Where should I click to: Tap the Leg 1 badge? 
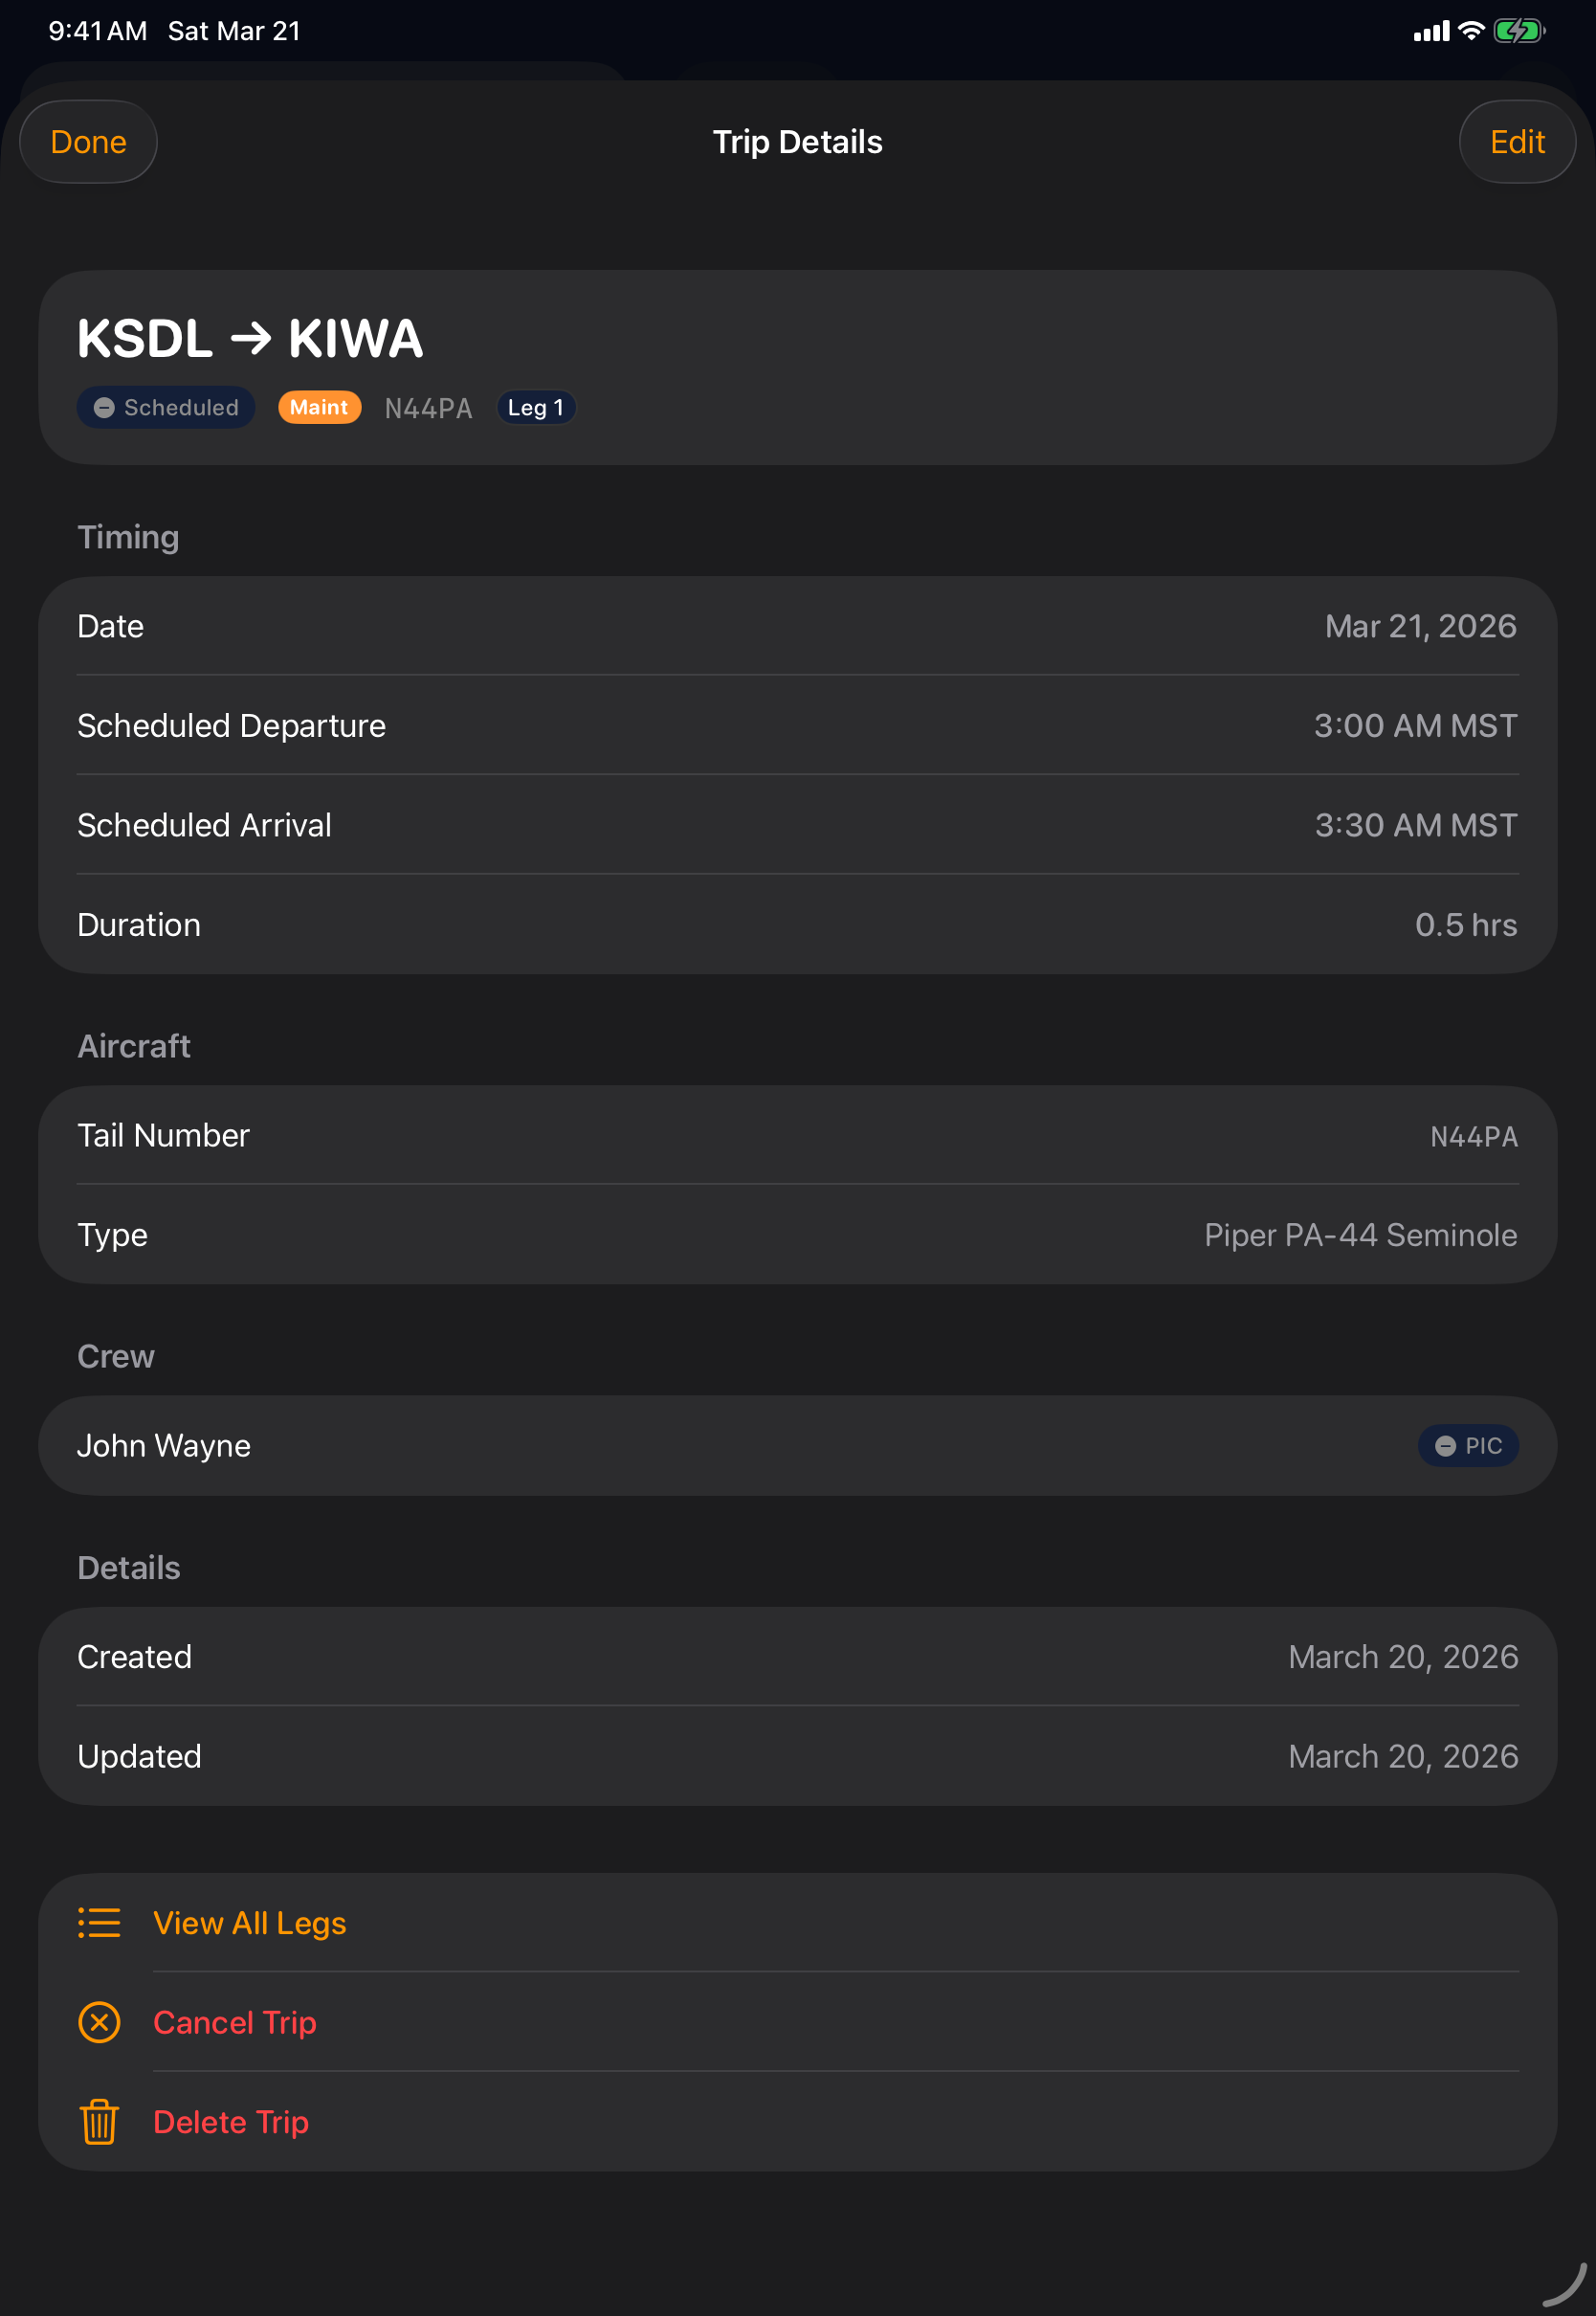pyautogui.click(x=535, y=407)
